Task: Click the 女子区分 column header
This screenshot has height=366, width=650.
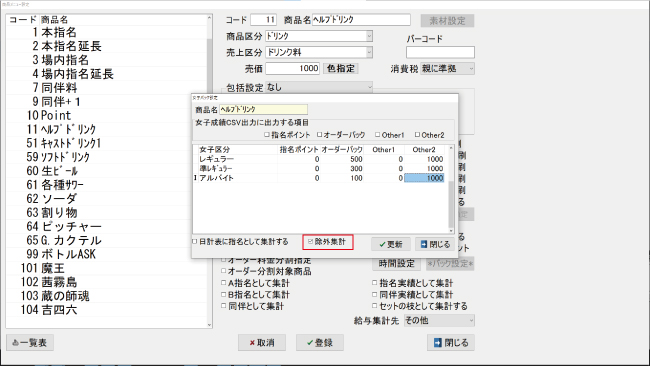Action: coord(237,150)
